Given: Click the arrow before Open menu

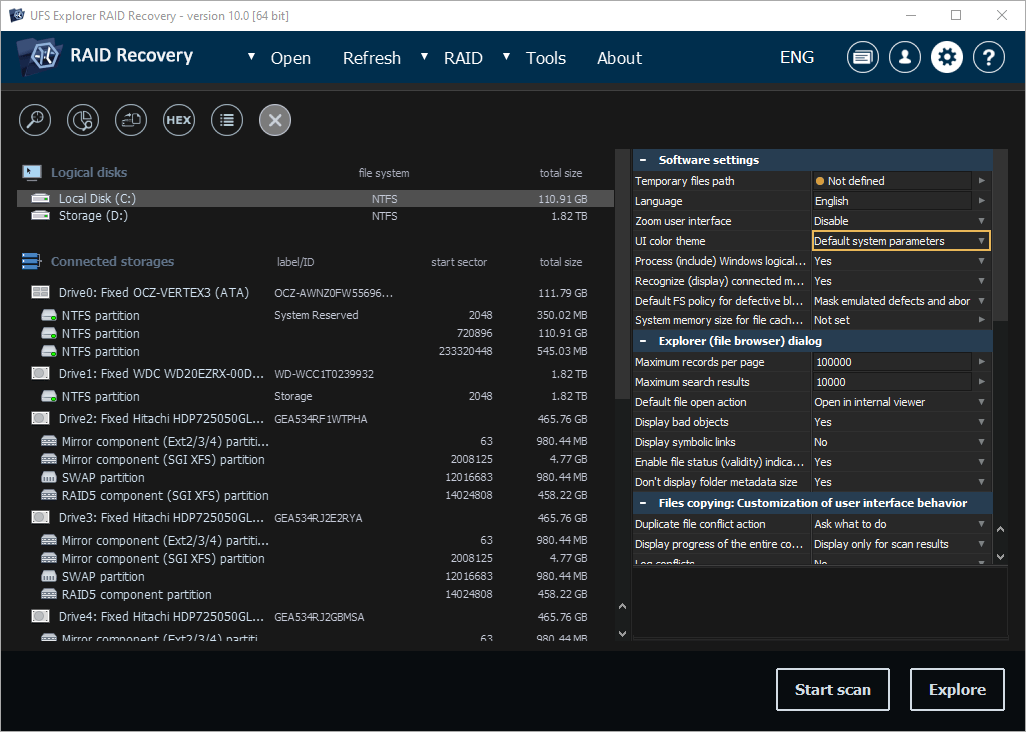Looking at the screenshot, I should (x=251, y=57).
